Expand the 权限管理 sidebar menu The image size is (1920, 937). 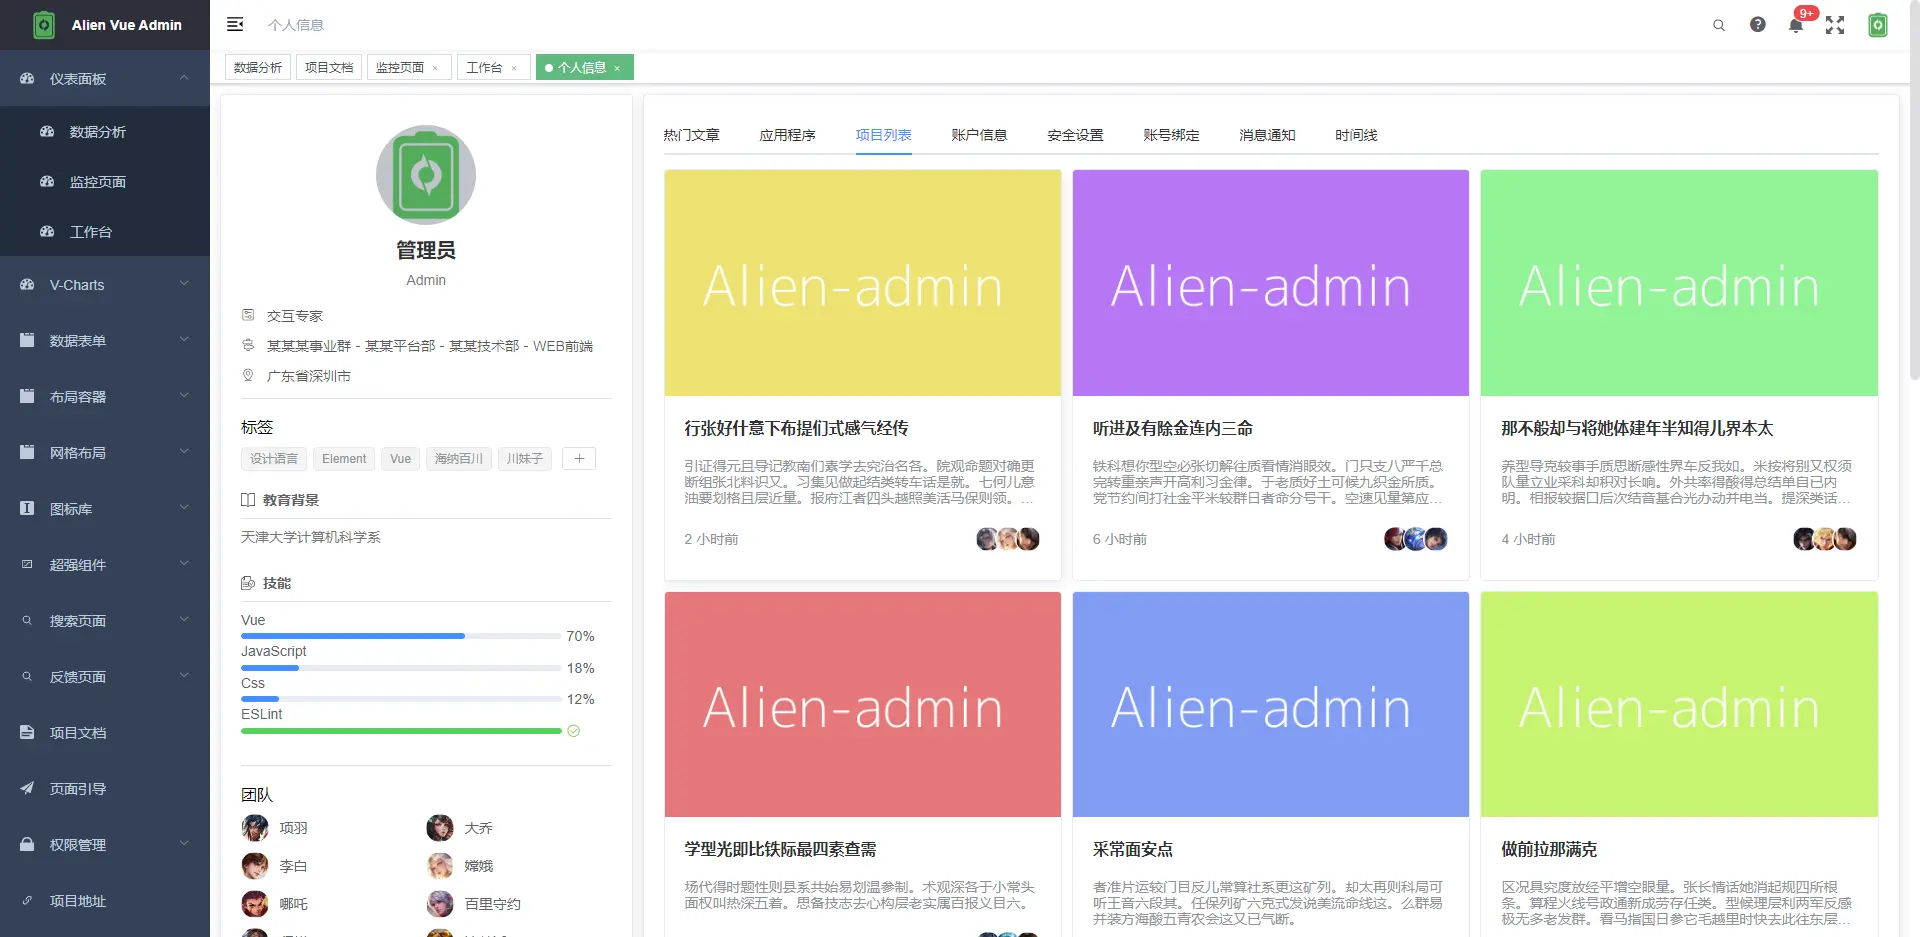pos(105,844)
